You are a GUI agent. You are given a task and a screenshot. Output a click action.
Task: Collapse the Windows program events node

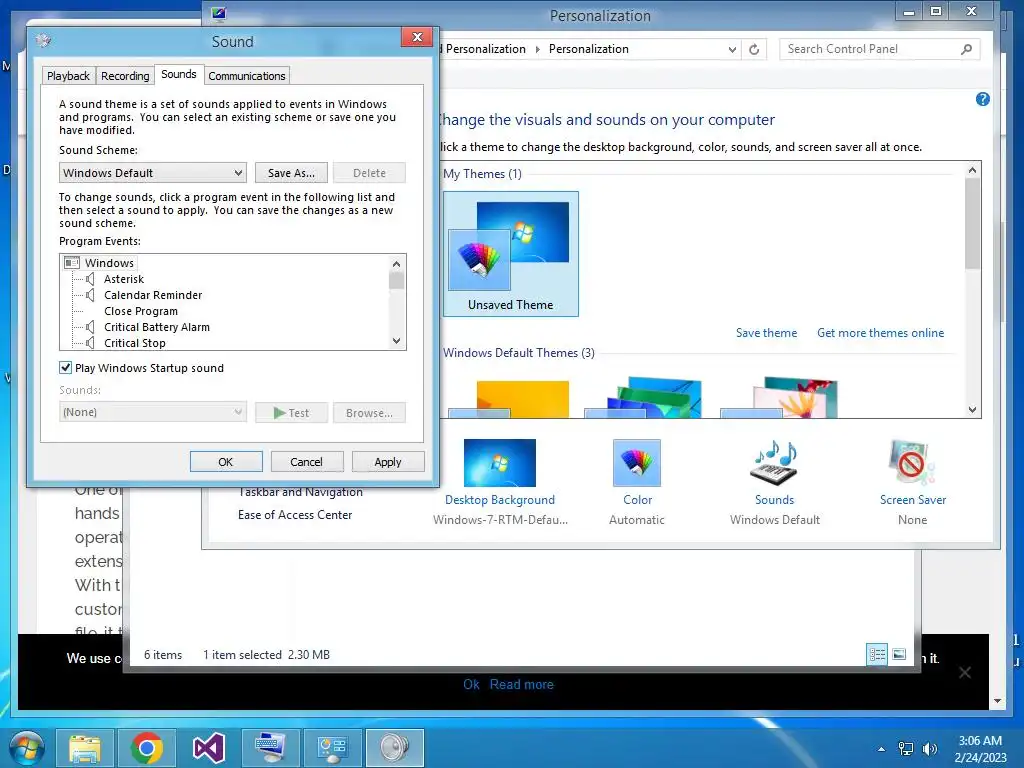click(x=72, y=263)
